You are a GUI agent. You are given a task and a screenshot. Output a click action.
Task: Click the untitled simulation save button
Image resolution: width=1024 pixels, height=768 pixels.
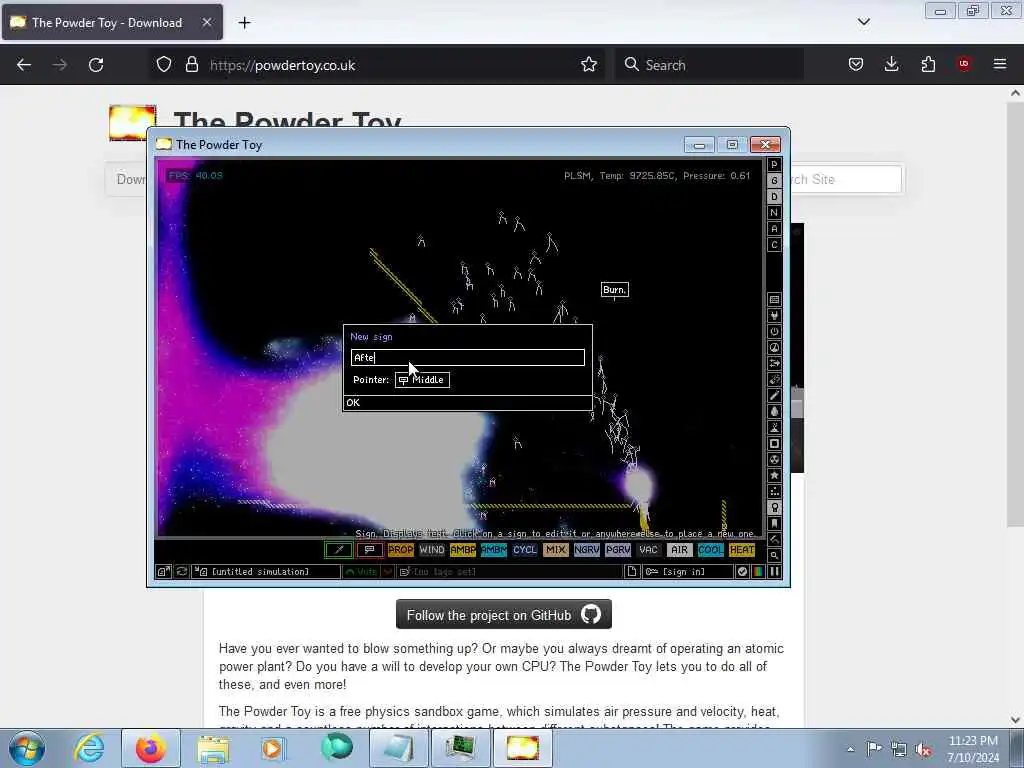pyautogui.click(x=266, y=571)
